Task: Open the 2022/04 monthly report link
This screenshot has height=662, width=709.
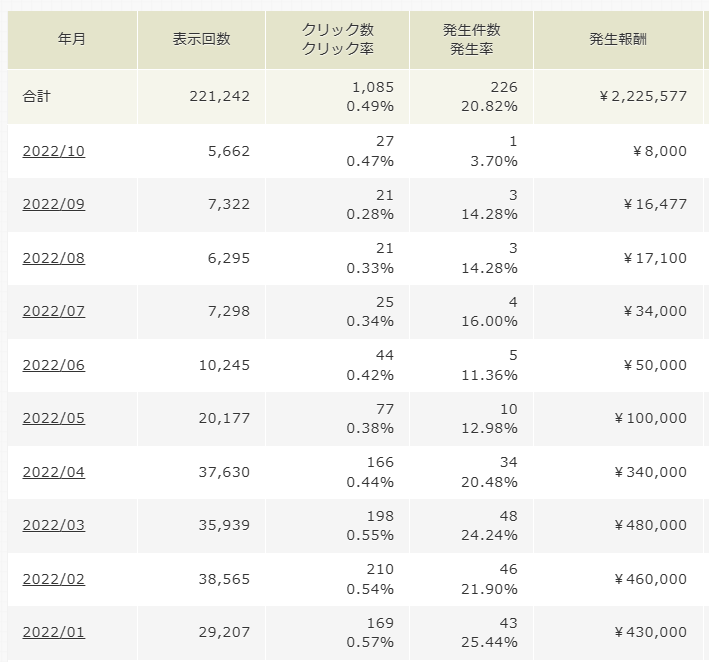Action: click(53, 472)
